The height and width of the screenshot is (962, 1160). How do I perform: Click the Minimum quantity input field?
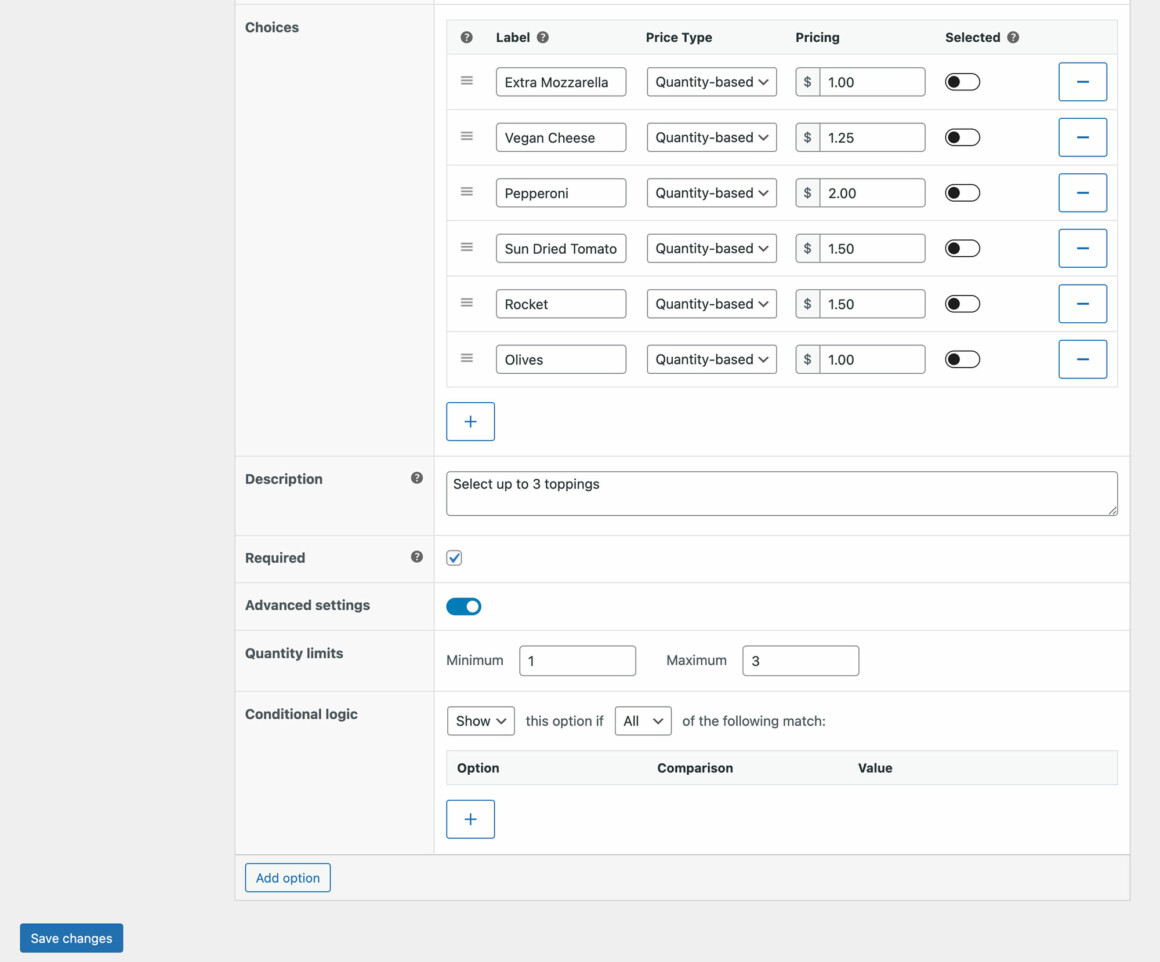click(x=577, y=660)
